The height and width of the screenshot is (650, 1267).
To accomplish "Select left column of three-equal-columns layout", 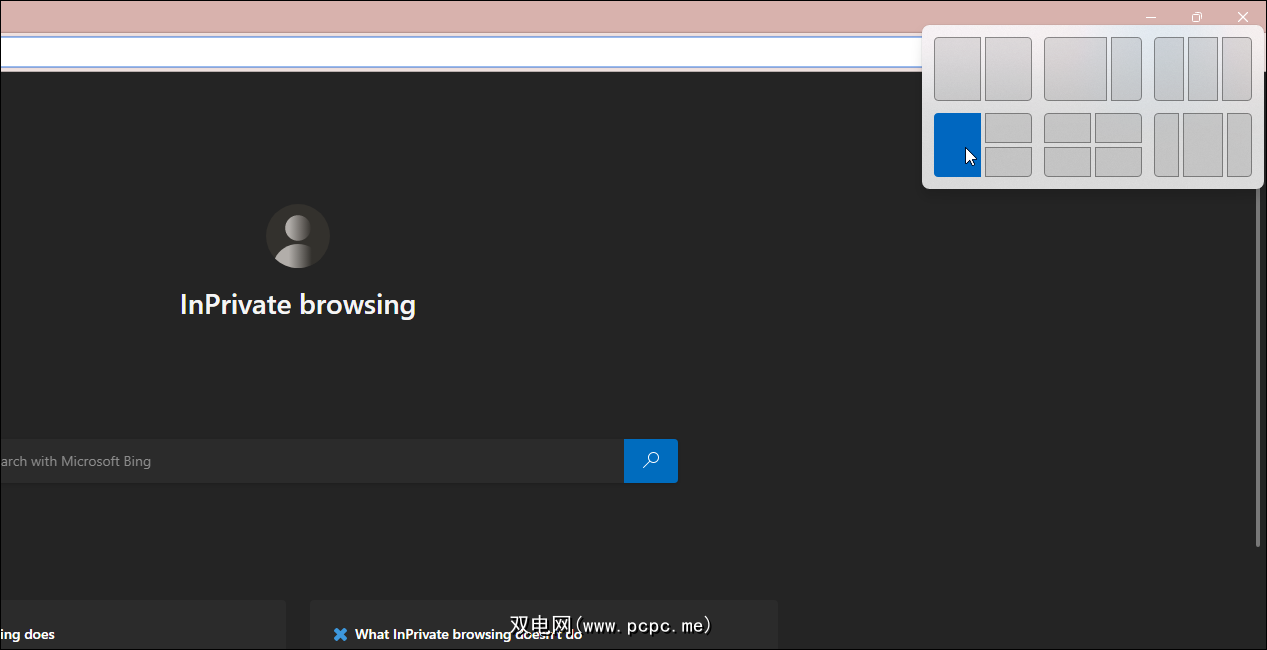I will pos(1169,69).
